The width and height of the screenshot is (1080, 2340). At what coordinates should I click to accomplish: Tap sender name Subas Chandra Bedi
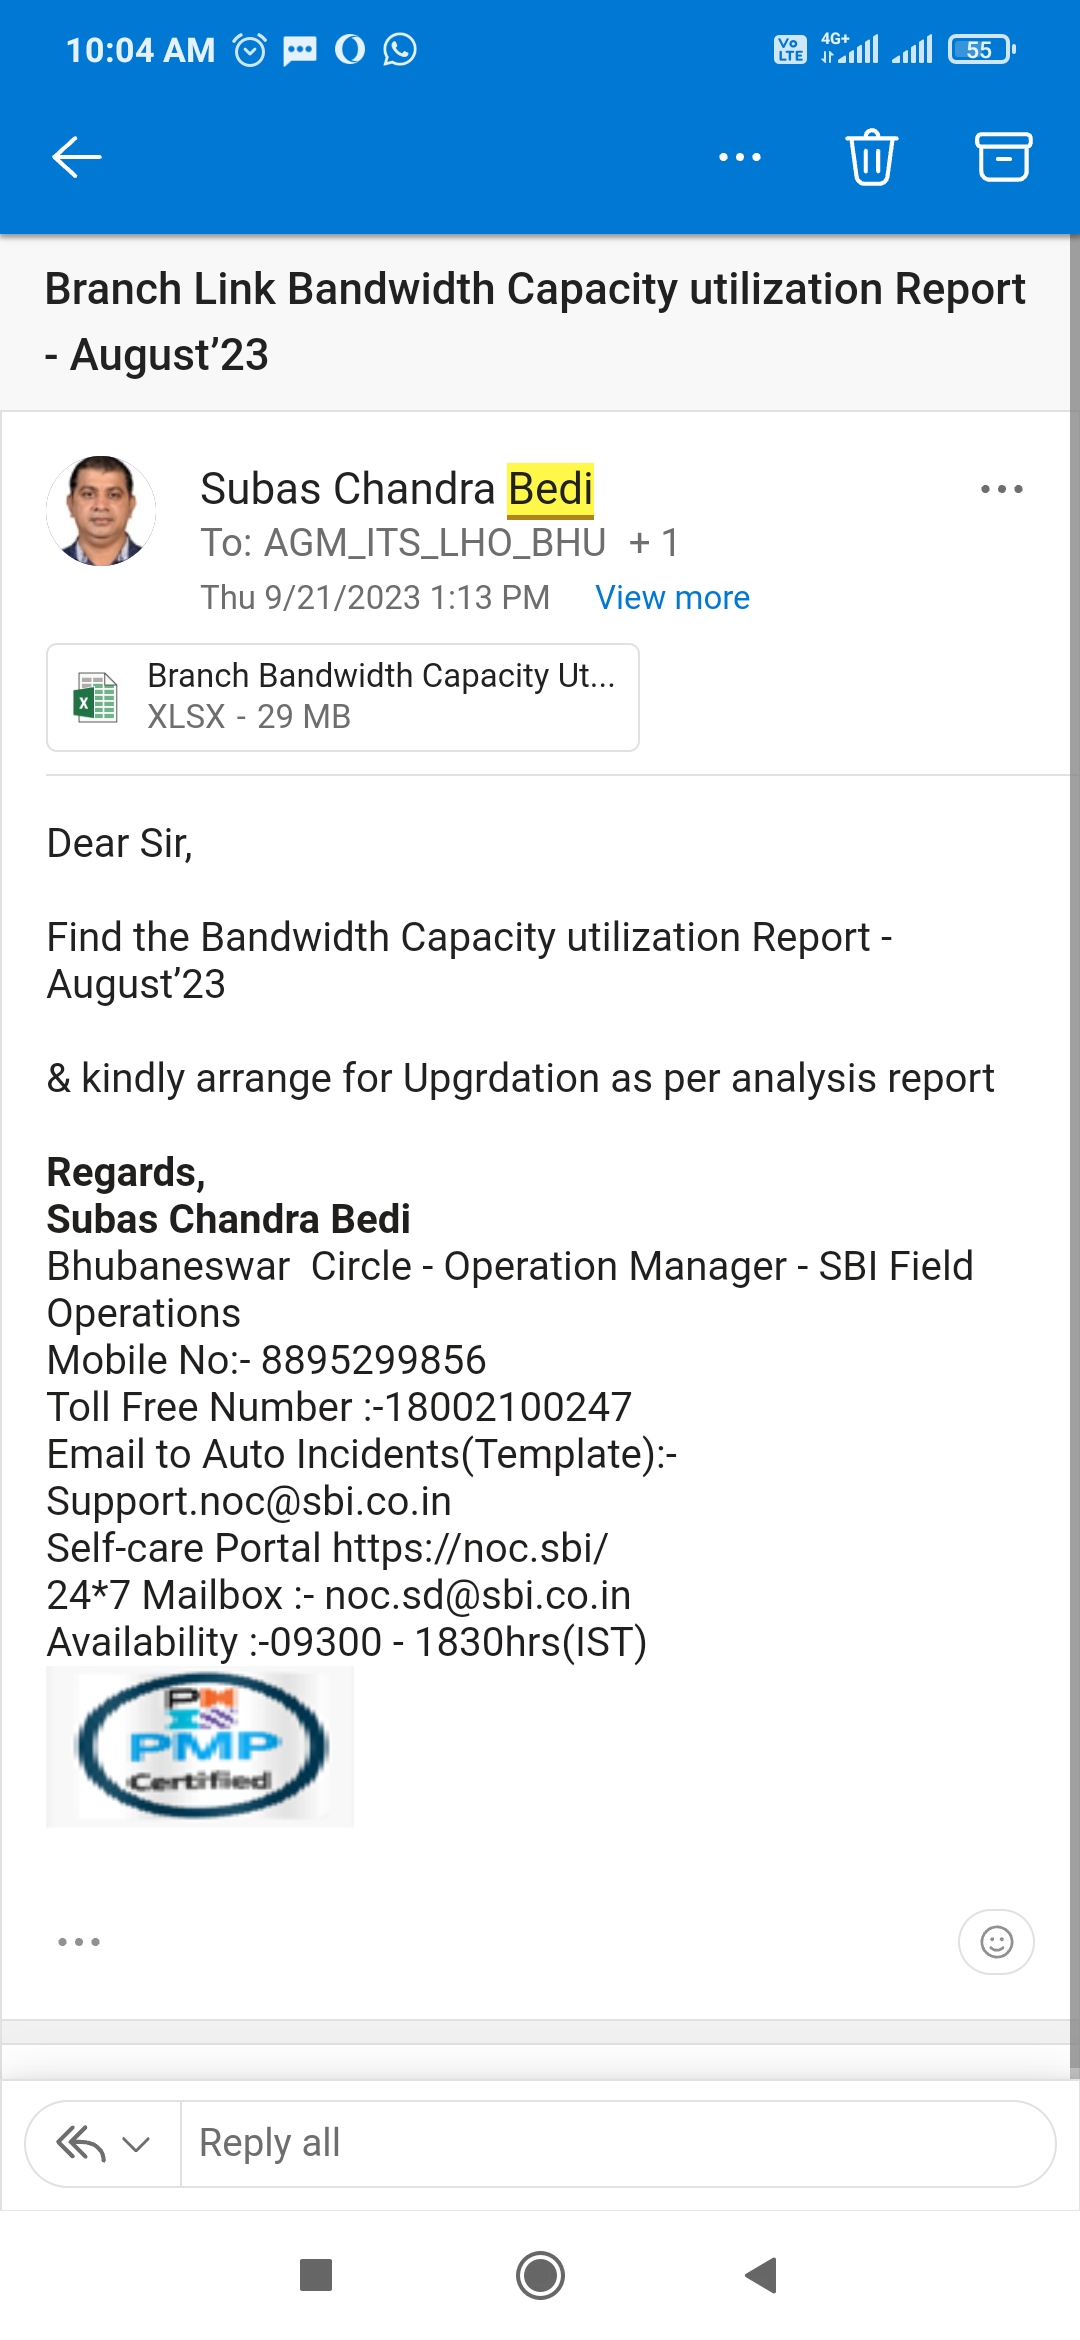[396, 489]
